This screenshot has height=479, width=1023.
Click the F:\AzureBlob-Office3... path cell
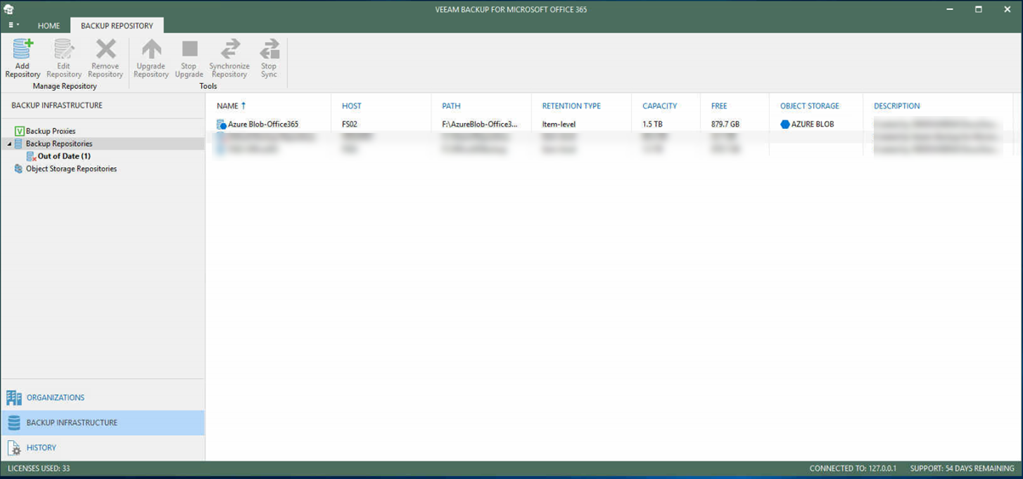click(479, 124)
